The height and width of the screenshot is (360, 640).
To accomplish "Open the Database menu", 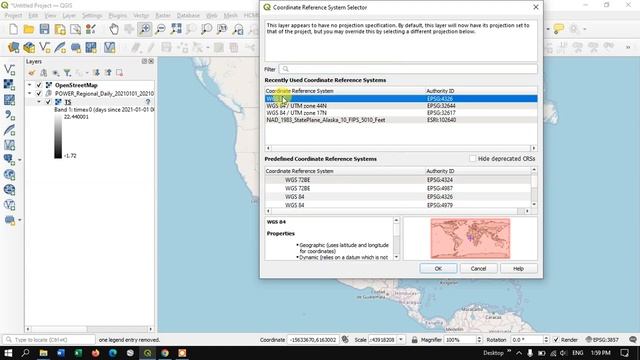I will point(188,16).
